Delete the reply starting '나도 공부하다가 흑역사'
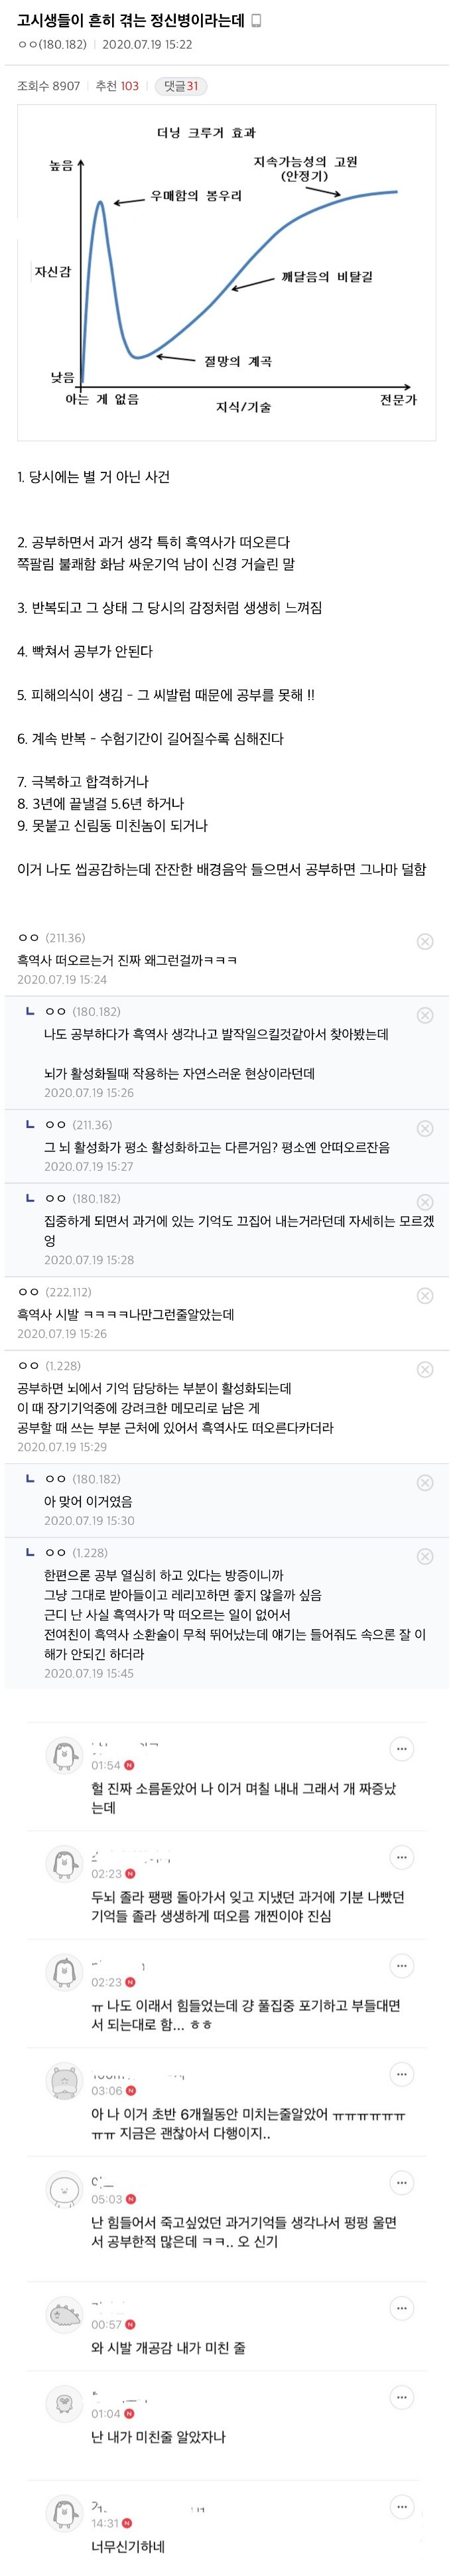 [424, 1015]
